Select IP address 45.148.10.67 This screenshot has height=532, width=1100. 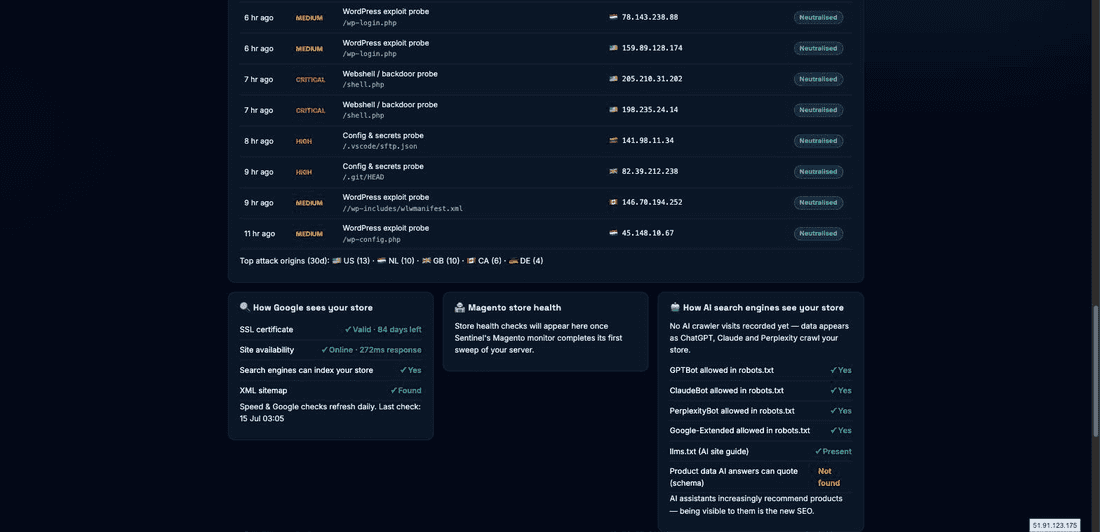coord(648,233)
